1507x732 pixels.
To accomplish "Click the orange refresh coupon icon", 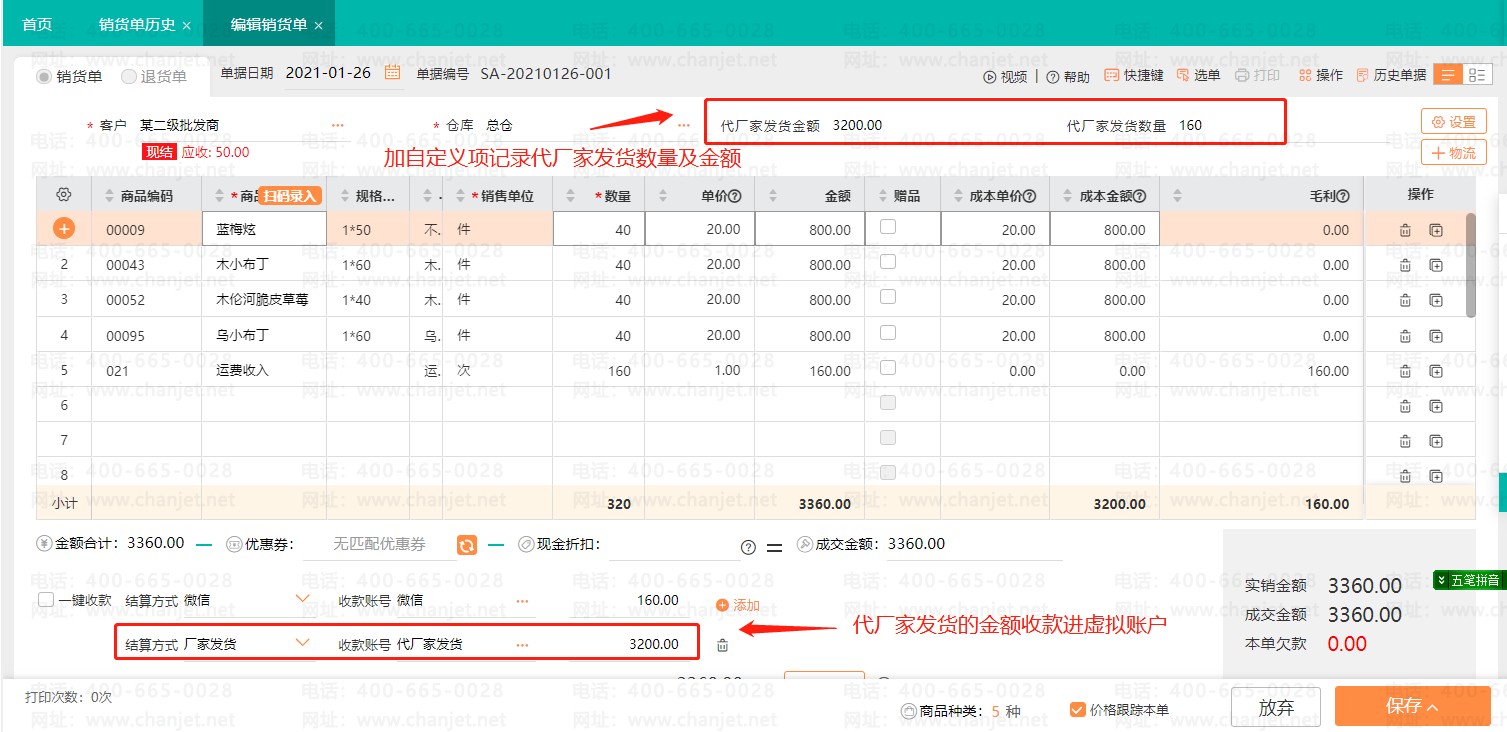I will tap(467, 545).
